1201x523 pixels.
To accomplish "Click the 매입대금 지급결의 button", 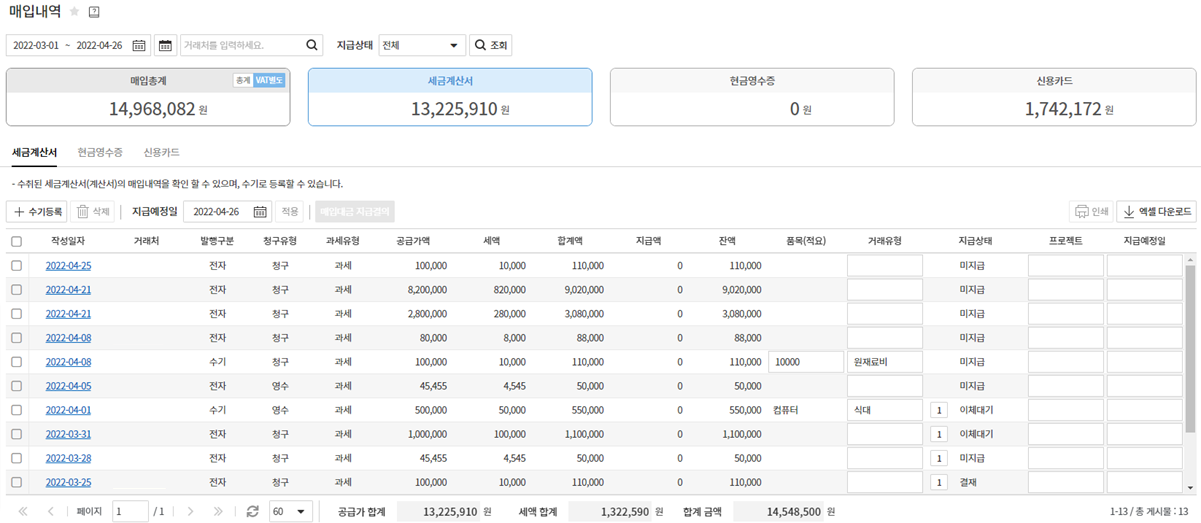I will [x=355, y=212].
